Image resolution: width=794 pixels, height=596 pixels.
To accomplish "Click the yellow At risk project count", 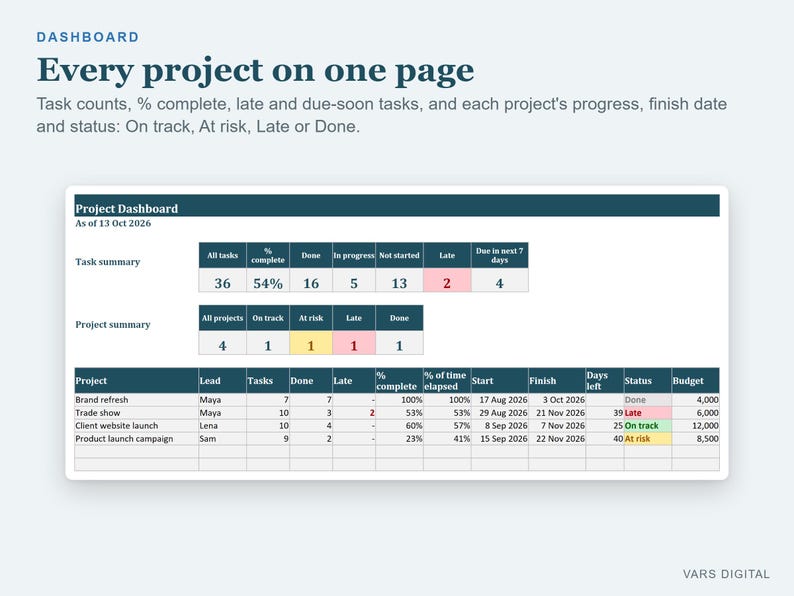I will coord(311,343).
